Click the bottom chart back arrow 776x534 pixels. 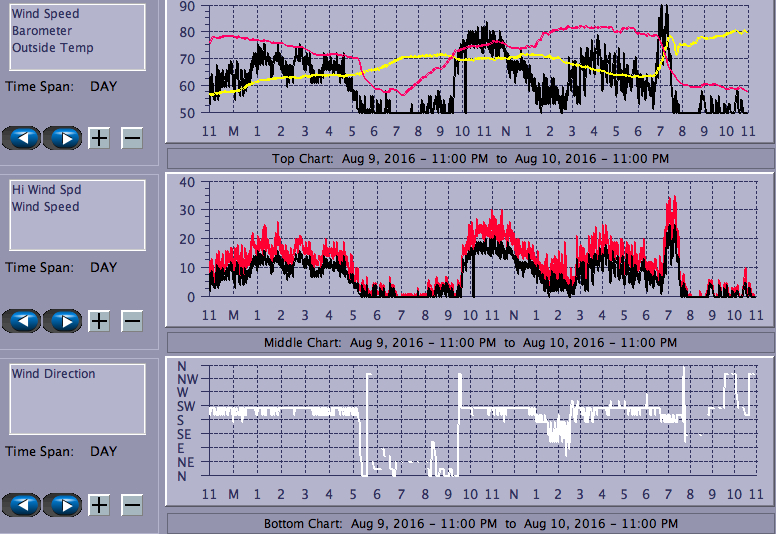21,504
